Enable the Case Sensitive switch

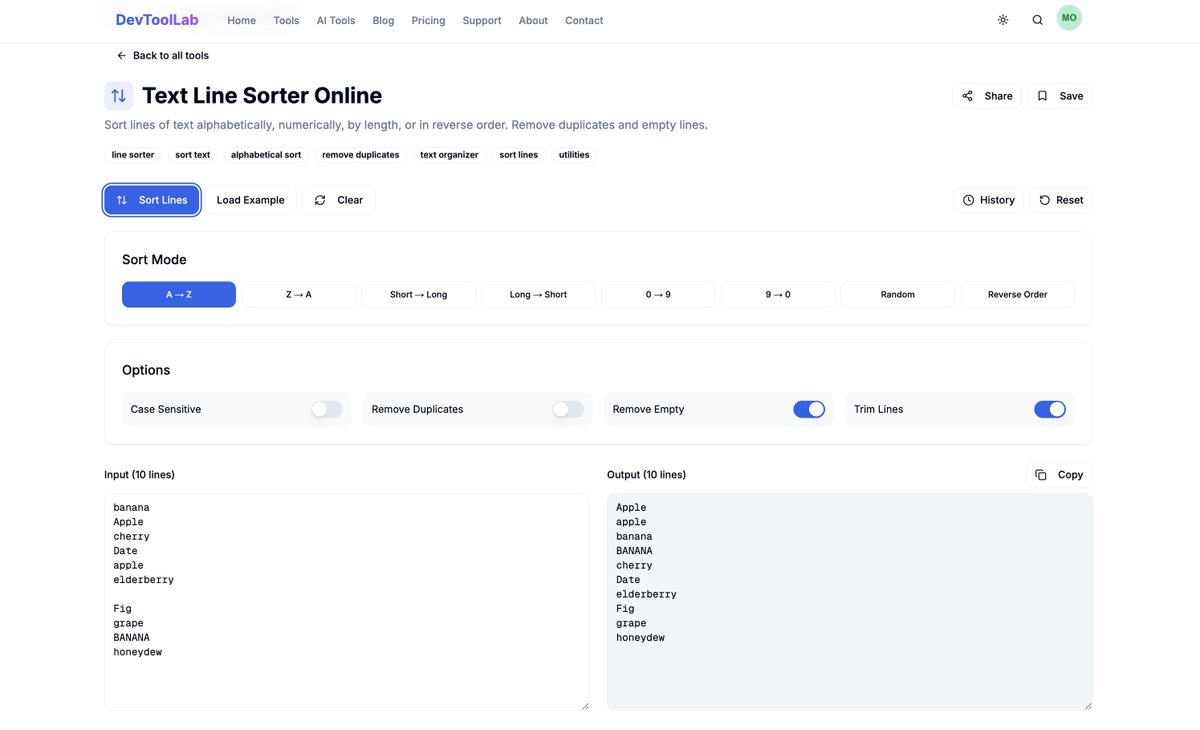pyautogui.click(x=327, y=409)
